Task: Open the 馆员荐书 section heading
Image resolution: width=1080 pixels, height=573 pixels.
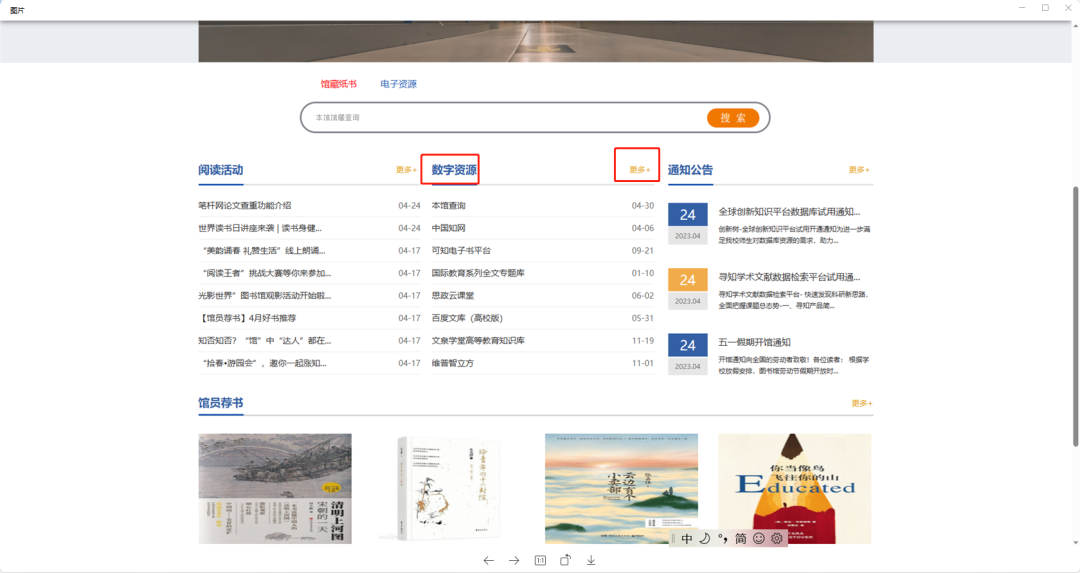Action: point(220,403)
